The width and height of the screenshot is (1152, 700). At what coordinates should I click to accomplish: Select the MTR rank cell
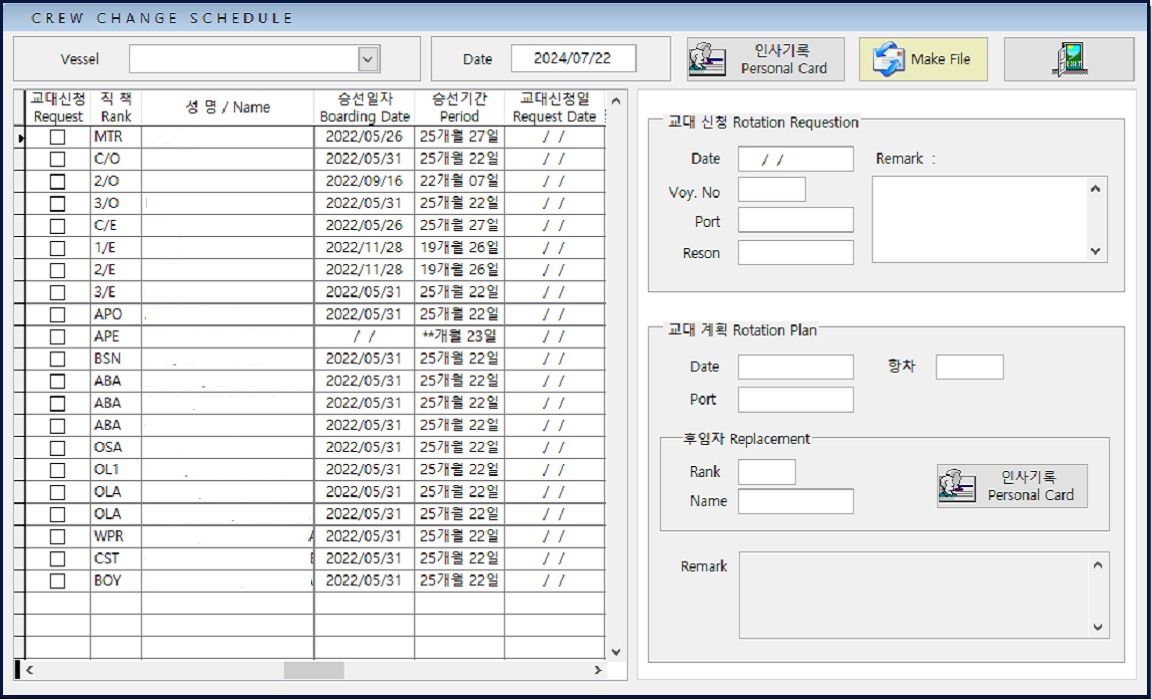(x=116, y=137)
